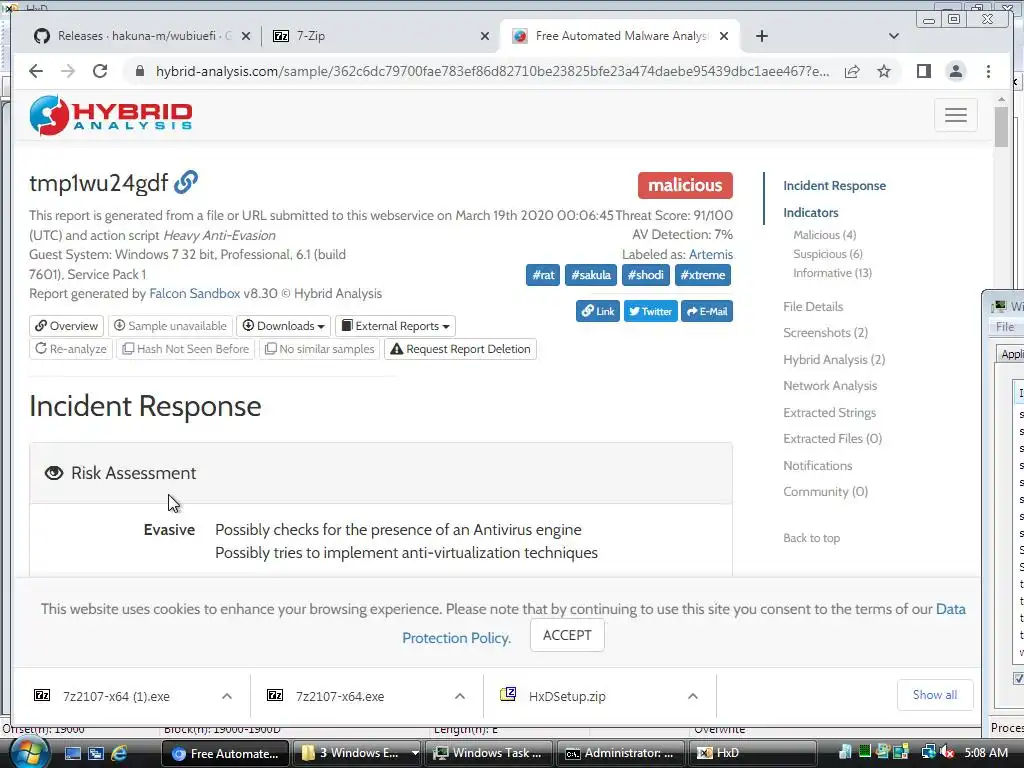
Task: Jump to Incident Response section
Action: pos(834,186)
